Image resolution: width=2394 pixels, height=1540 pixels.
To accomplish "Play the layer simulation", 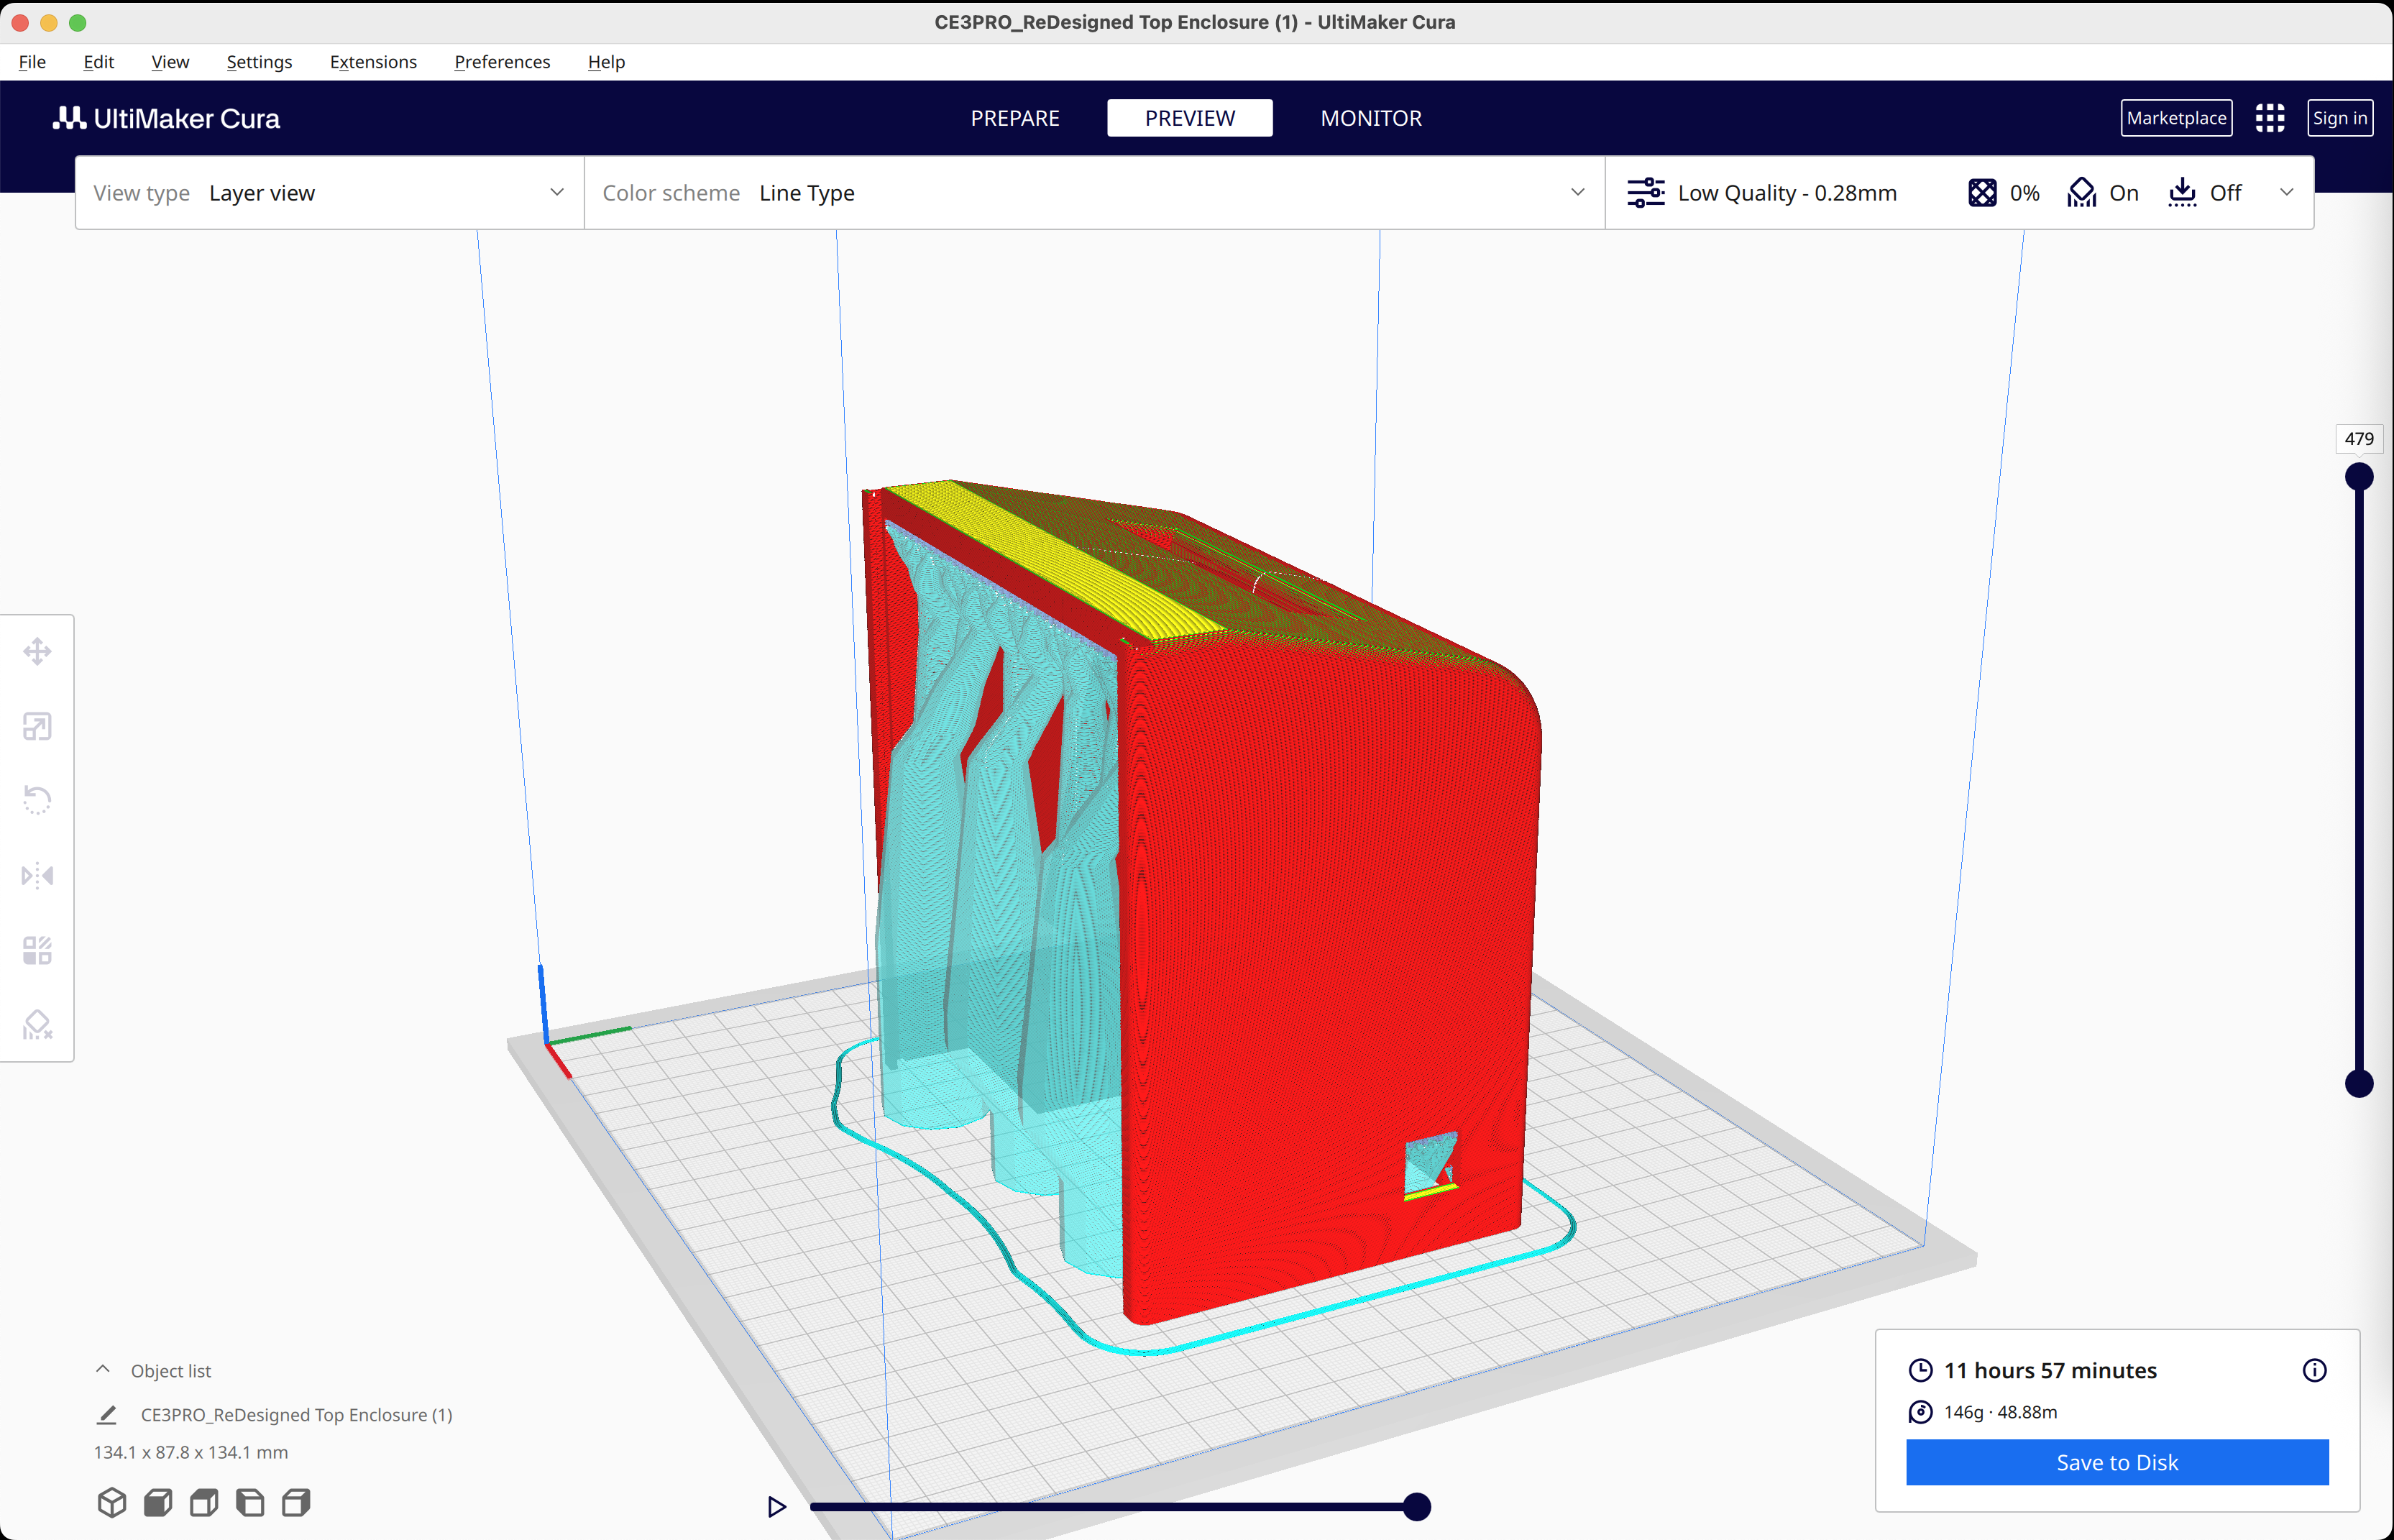I will pos(776,1506).
